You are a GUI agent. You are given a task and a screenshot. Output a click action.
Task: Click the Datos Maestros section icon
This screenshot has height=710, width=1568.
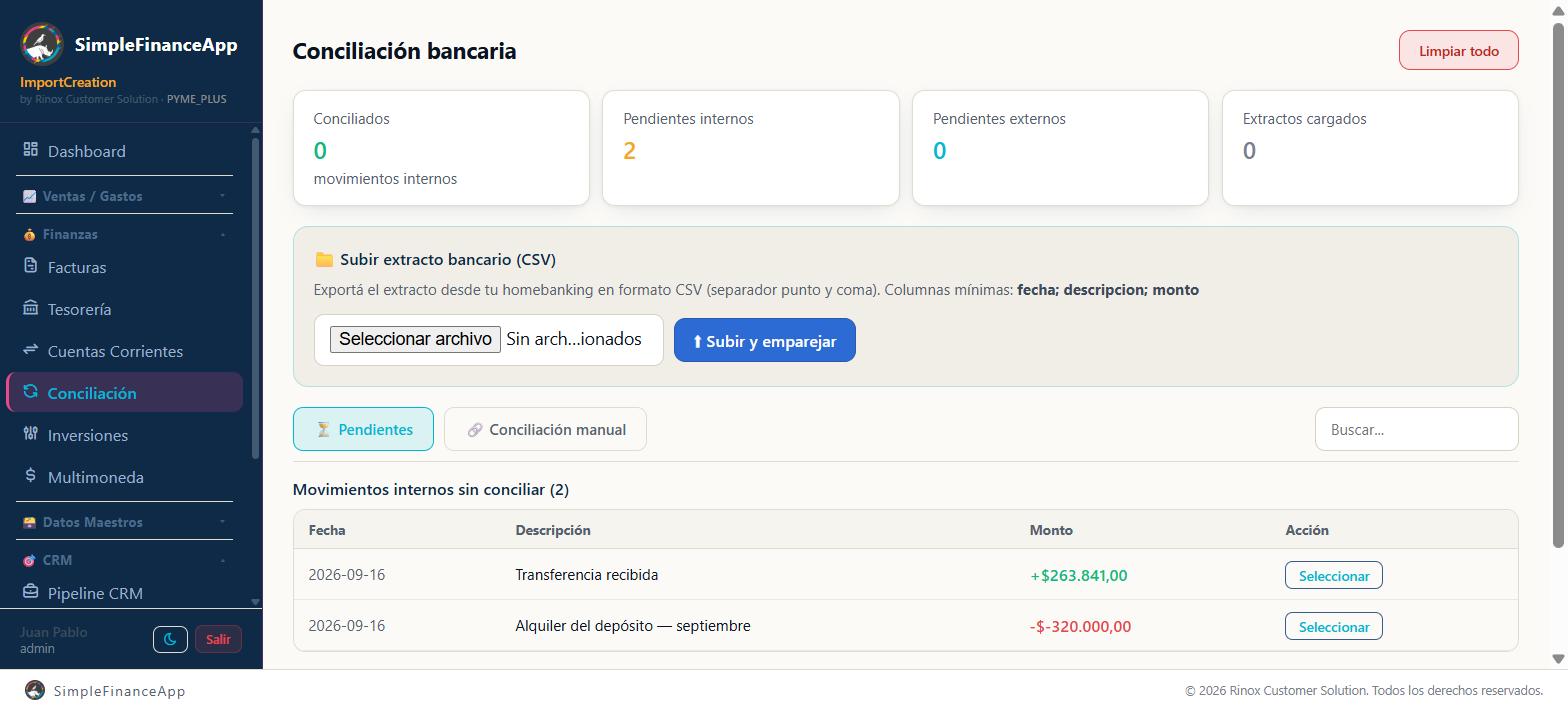[x=29, y=522]
